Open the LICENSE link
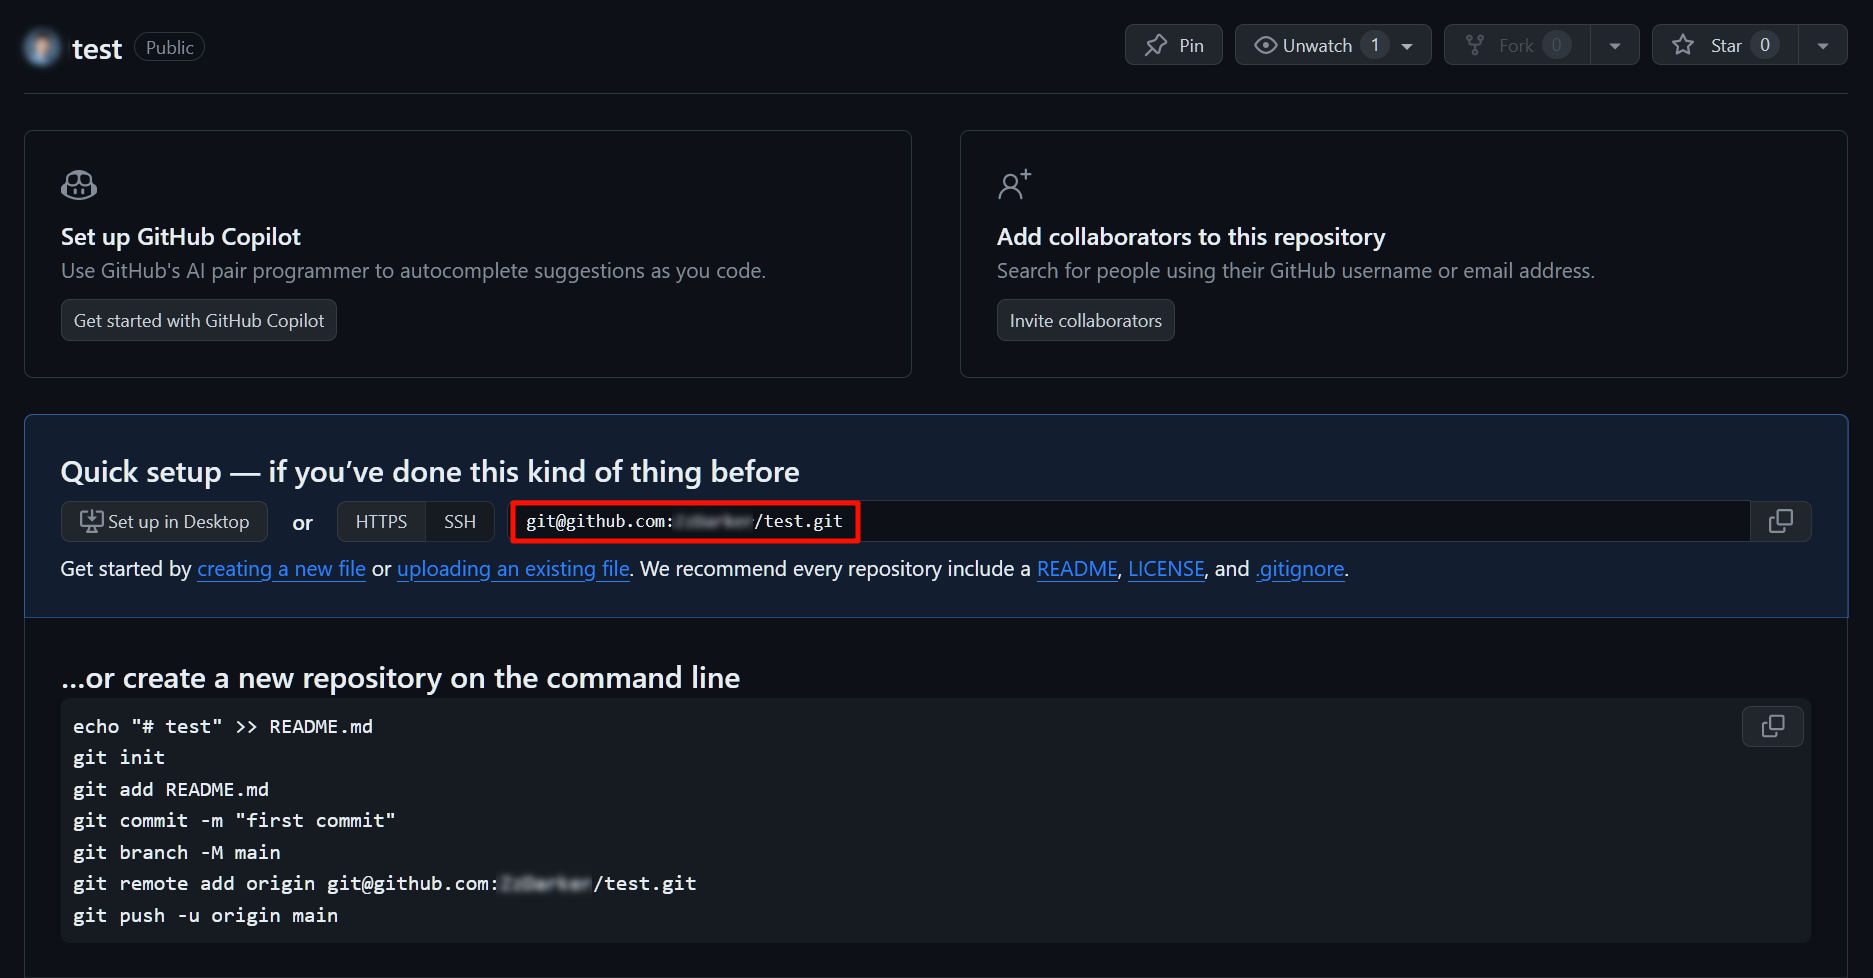This screenshot has height=978, width=1873. click(x=1166, y=569)
